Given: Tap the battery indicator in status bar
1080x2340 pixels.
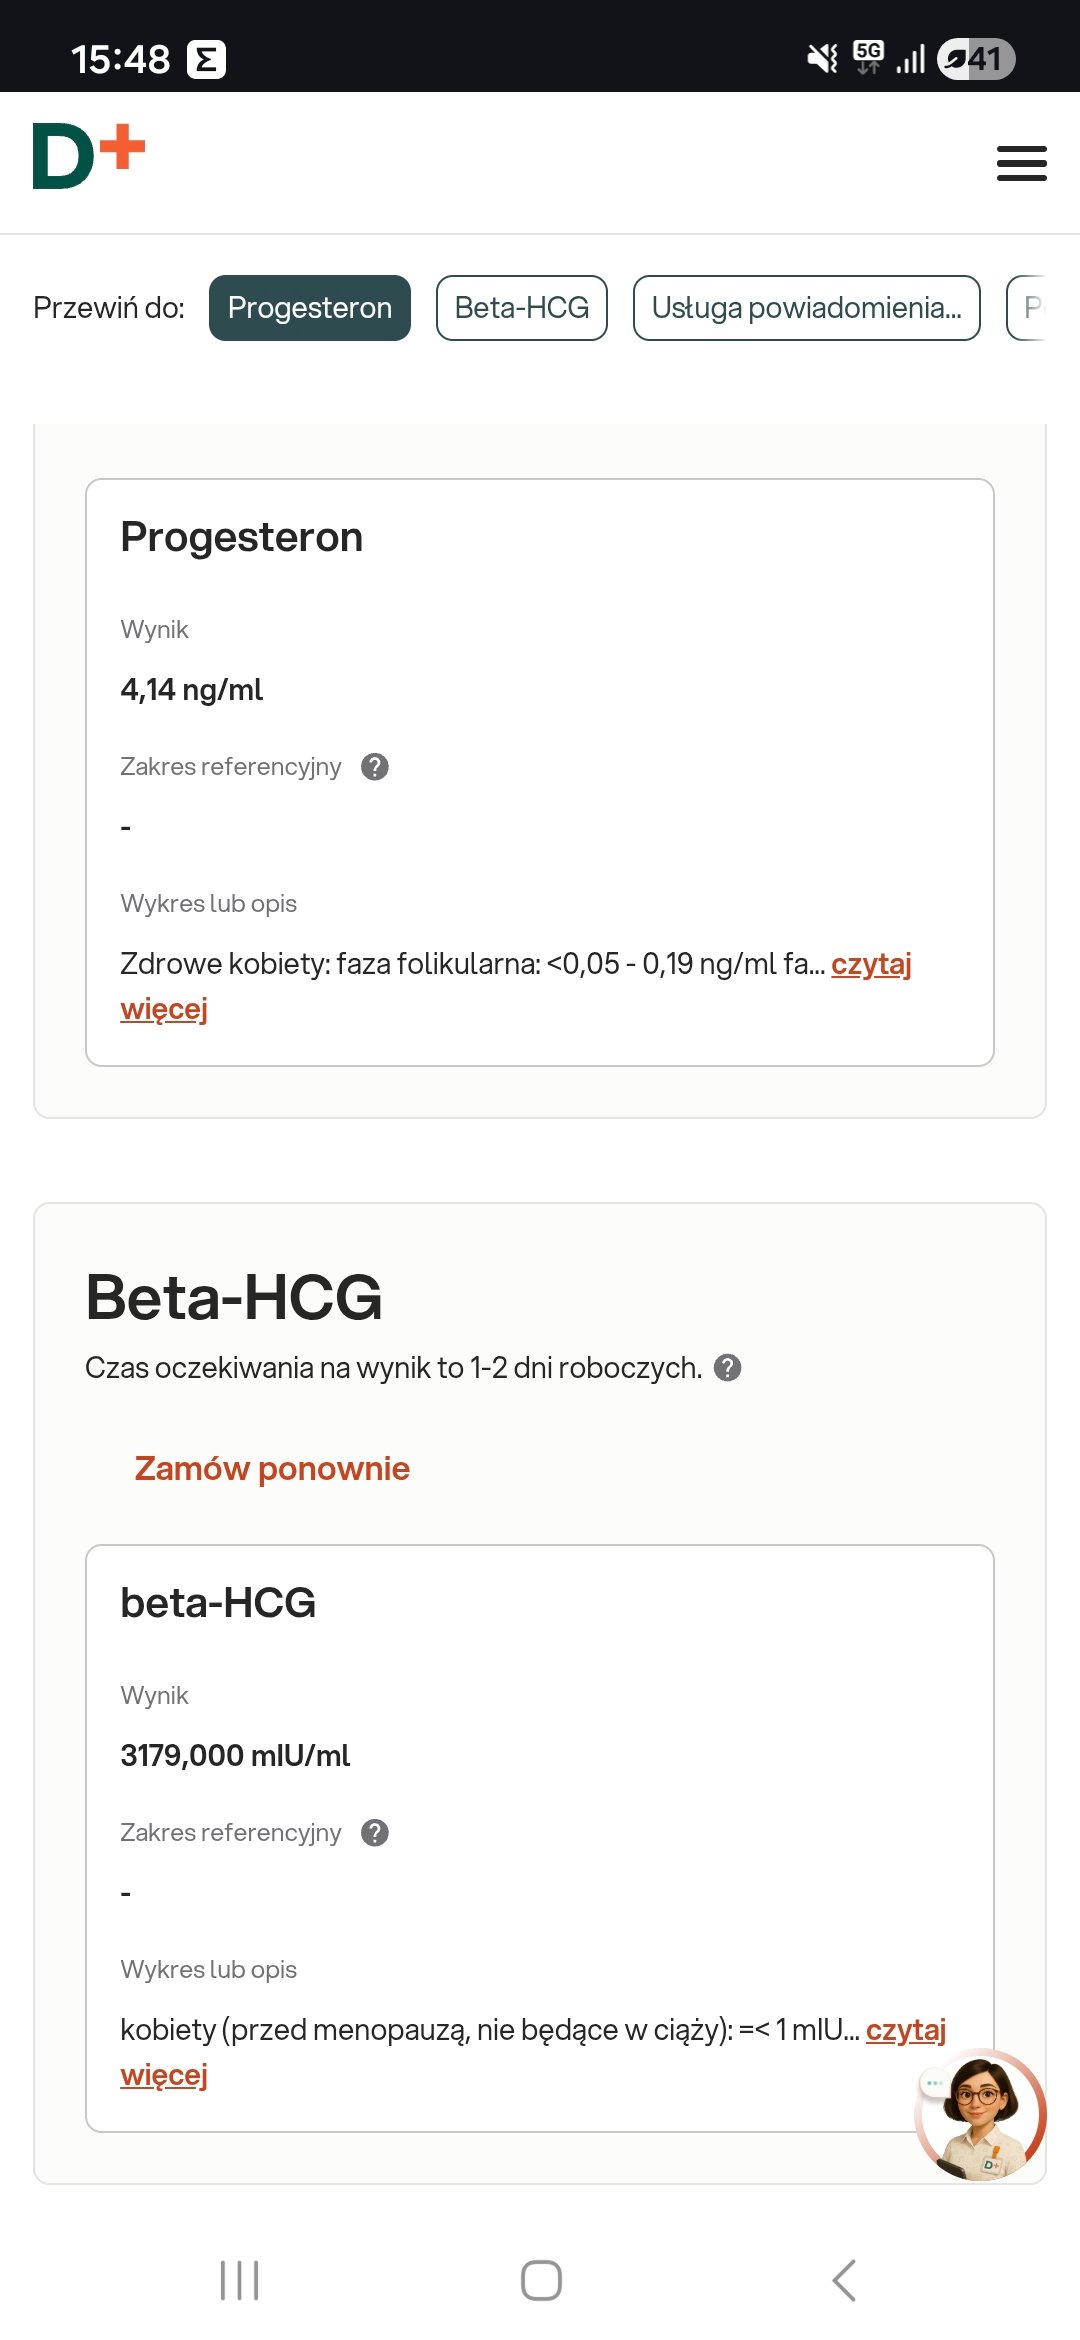Looking at the screenshot, I should coord(976,59).
